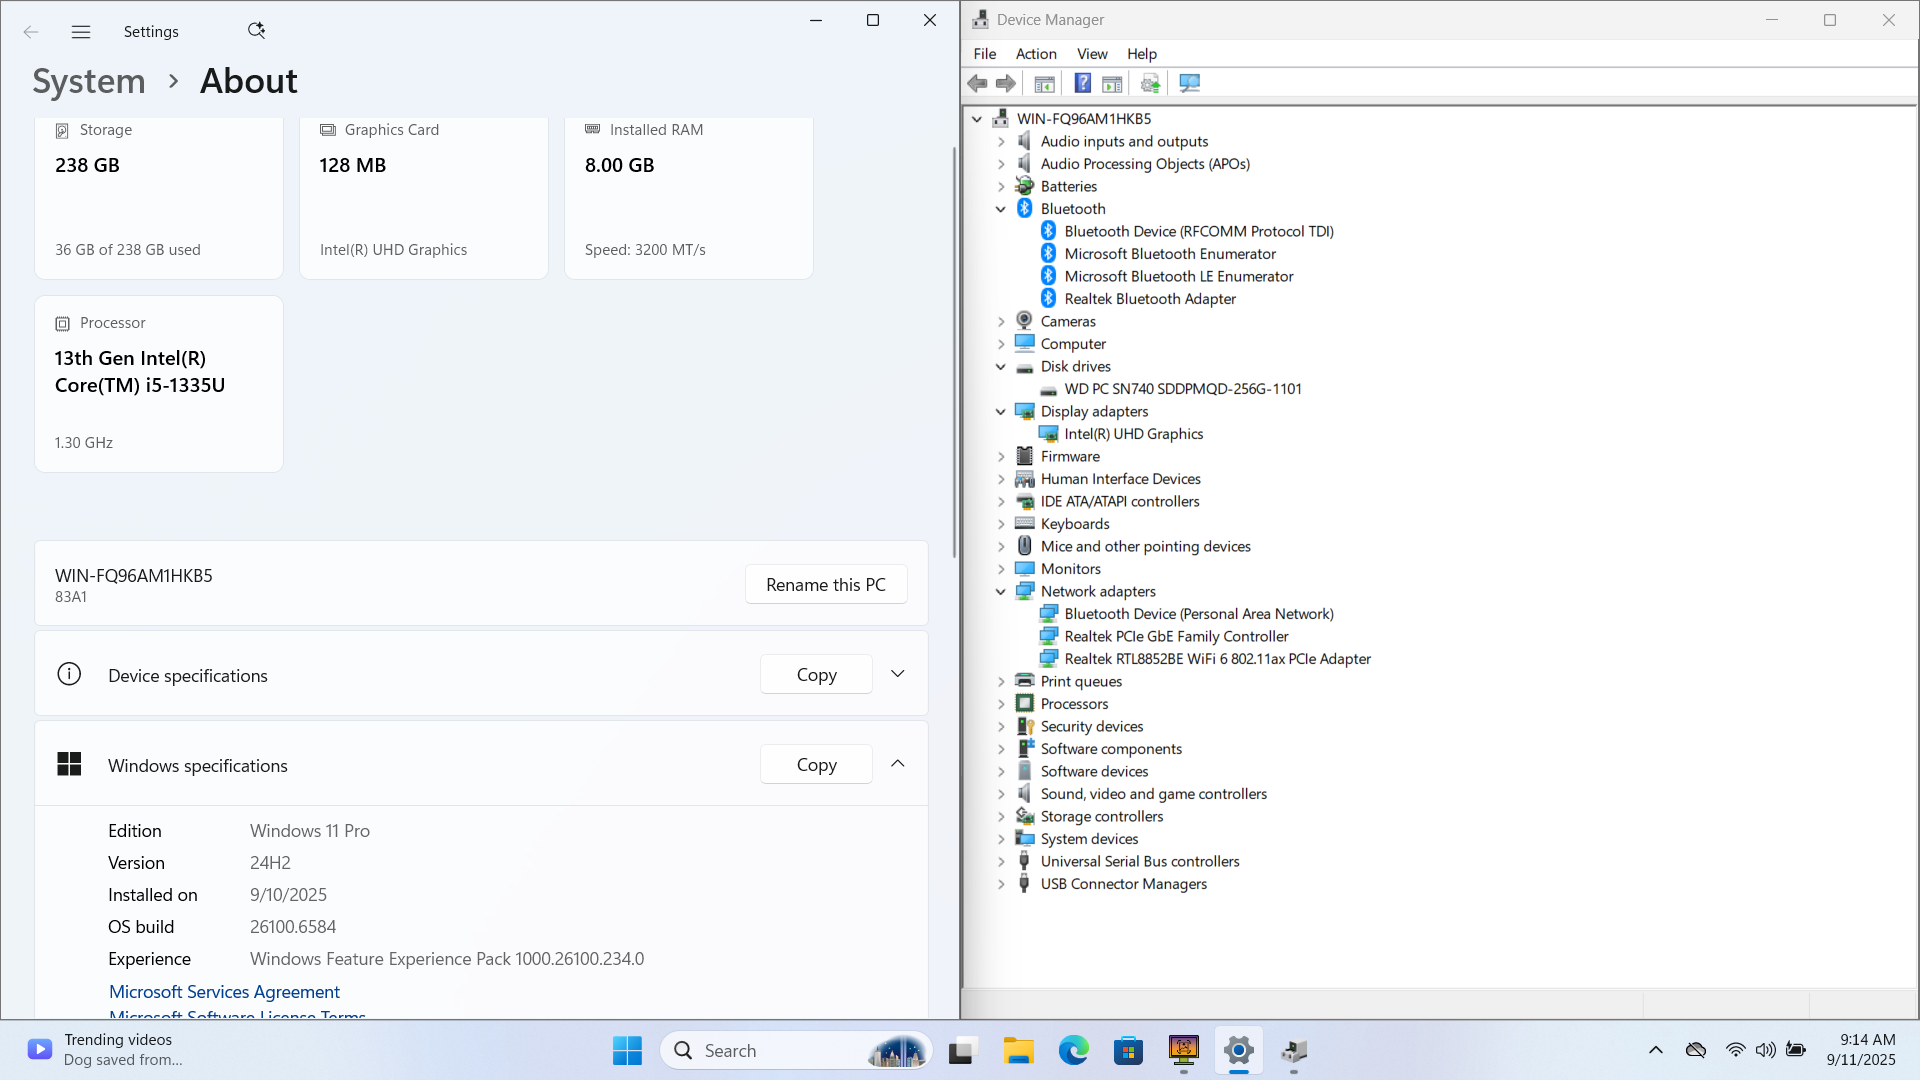
Task: Open Microsoft Store from the taskbar
Action: pyautogui.click(x=1128, y=1051)
